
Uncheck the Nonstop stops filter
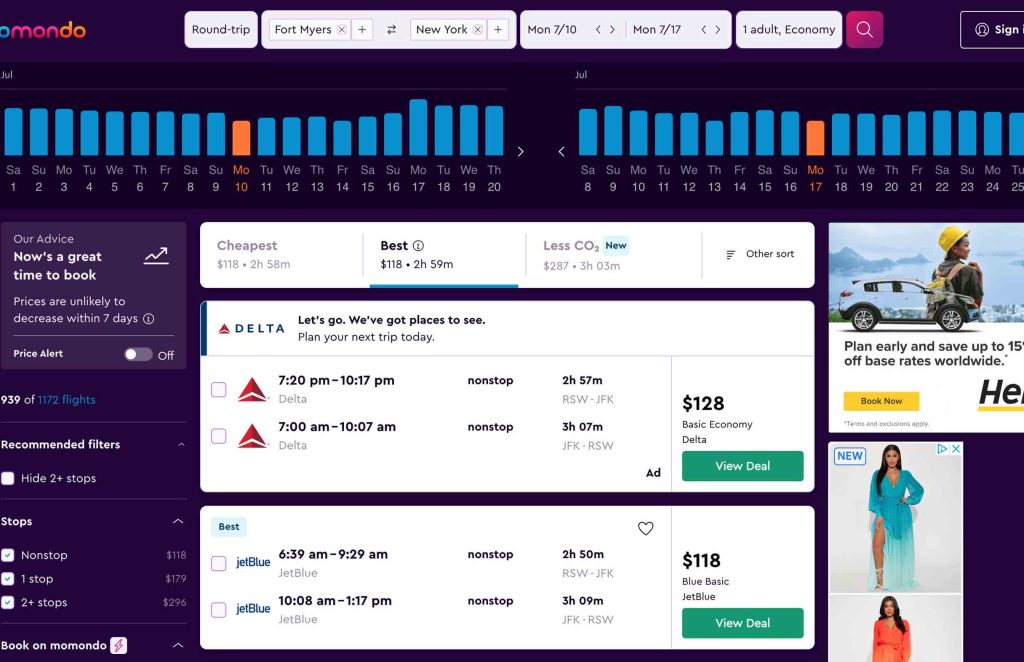tap(8, 555)
